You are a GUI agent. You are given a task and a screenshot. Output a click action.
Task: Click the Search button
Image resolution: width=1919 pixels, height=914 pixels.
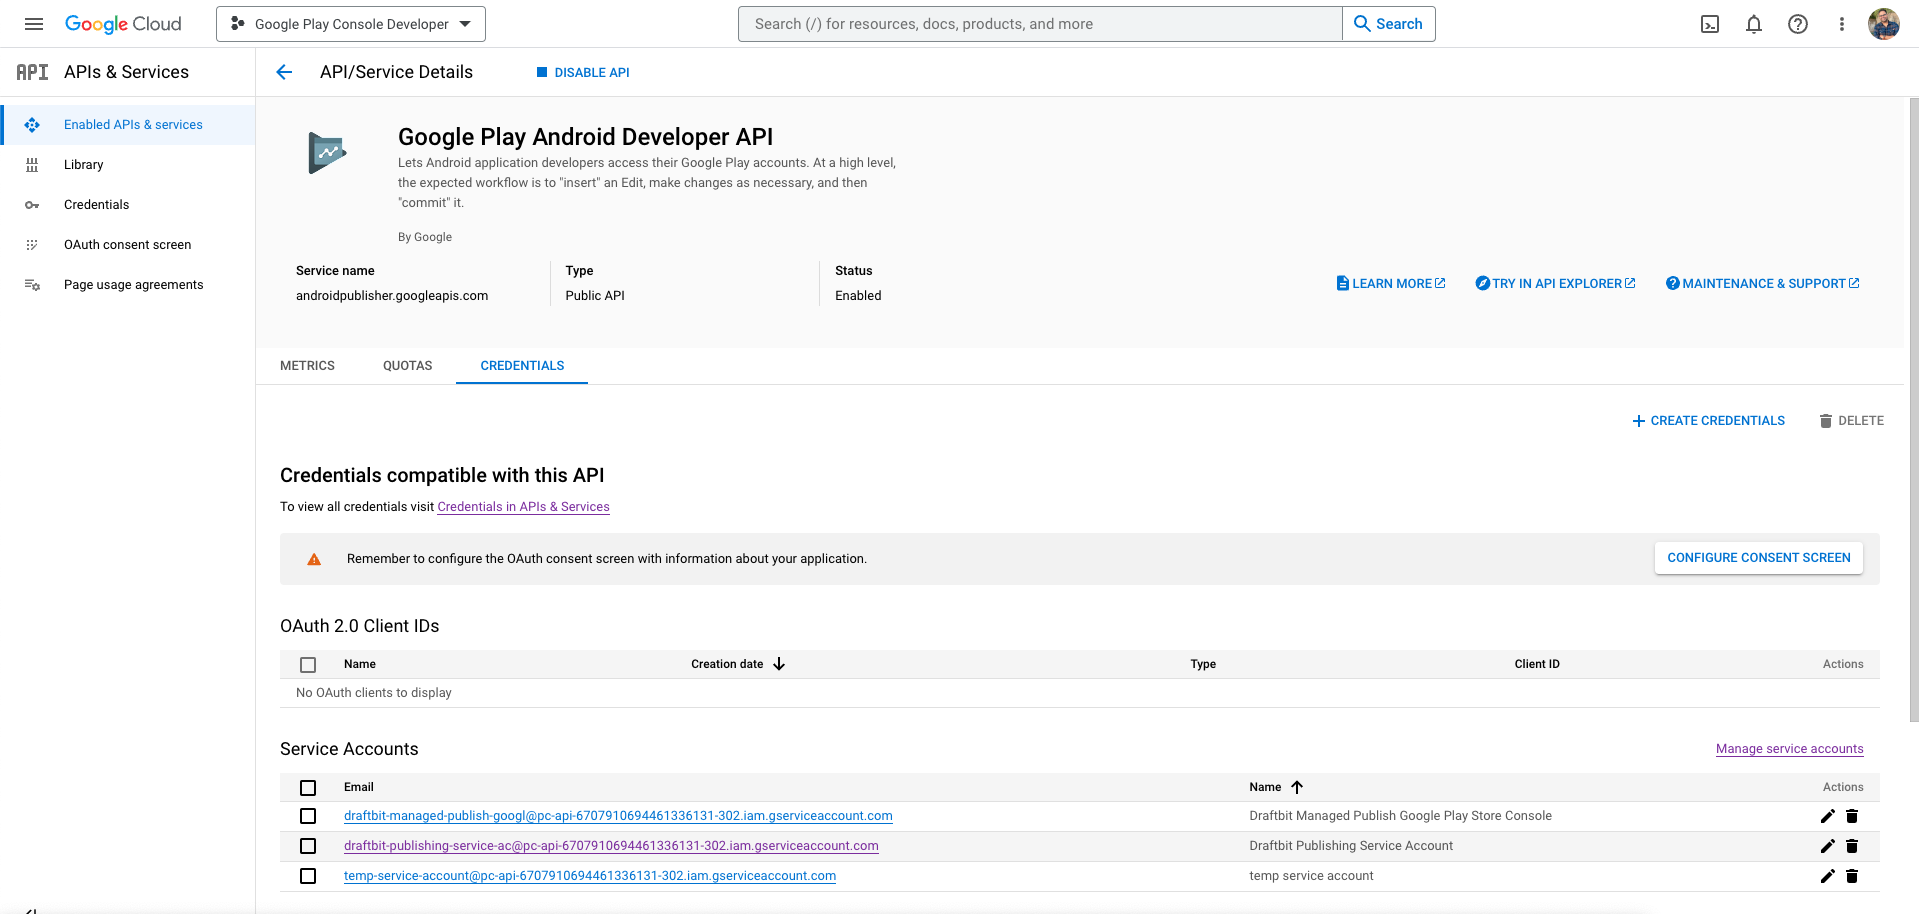pos(1388,24)
